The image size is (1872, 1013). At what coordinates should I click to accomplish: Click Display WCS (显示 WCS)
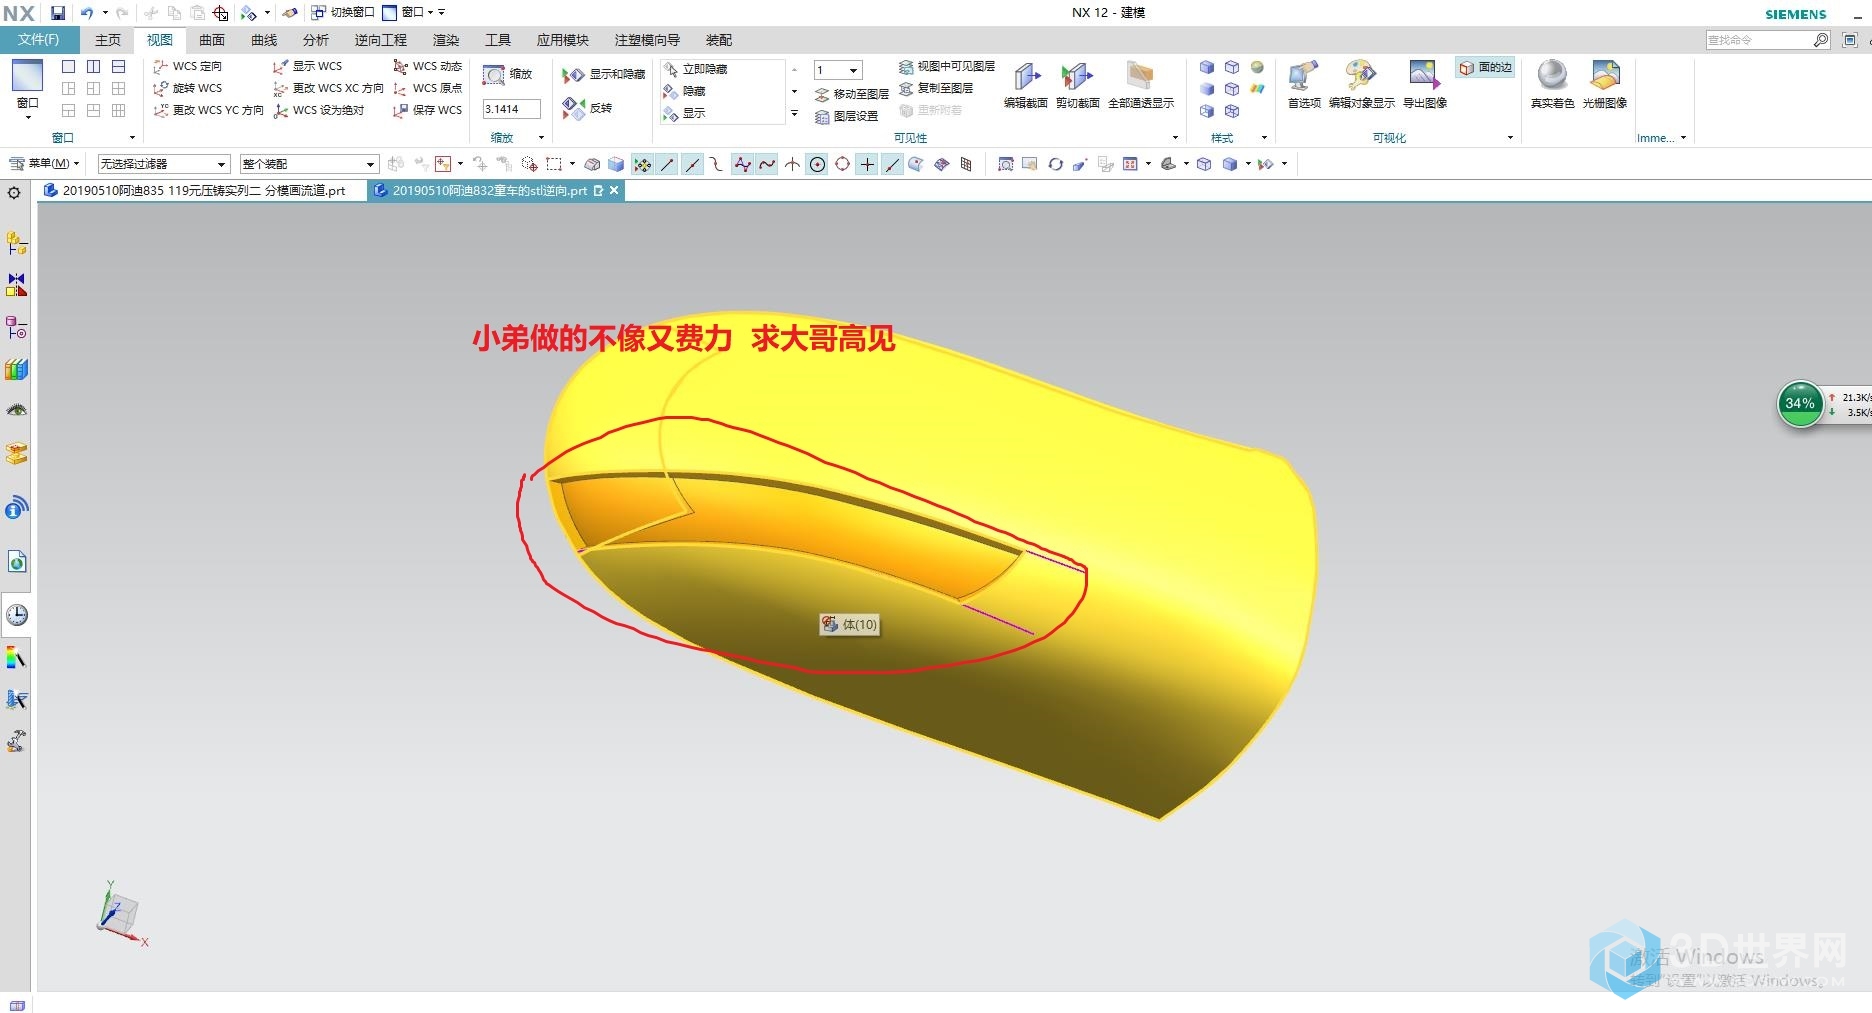(x=307, y=66)
